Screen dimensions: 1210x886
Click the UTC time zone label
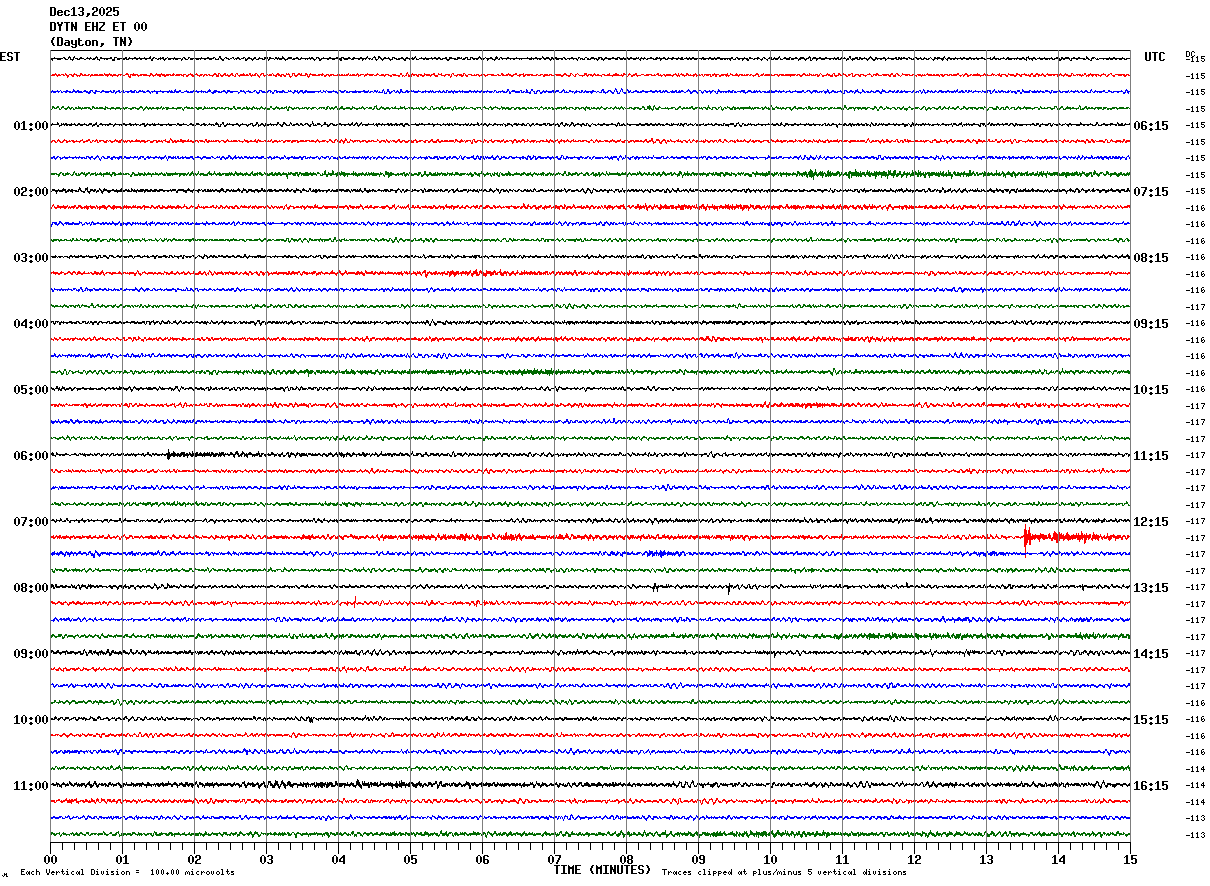[1155, 57]
